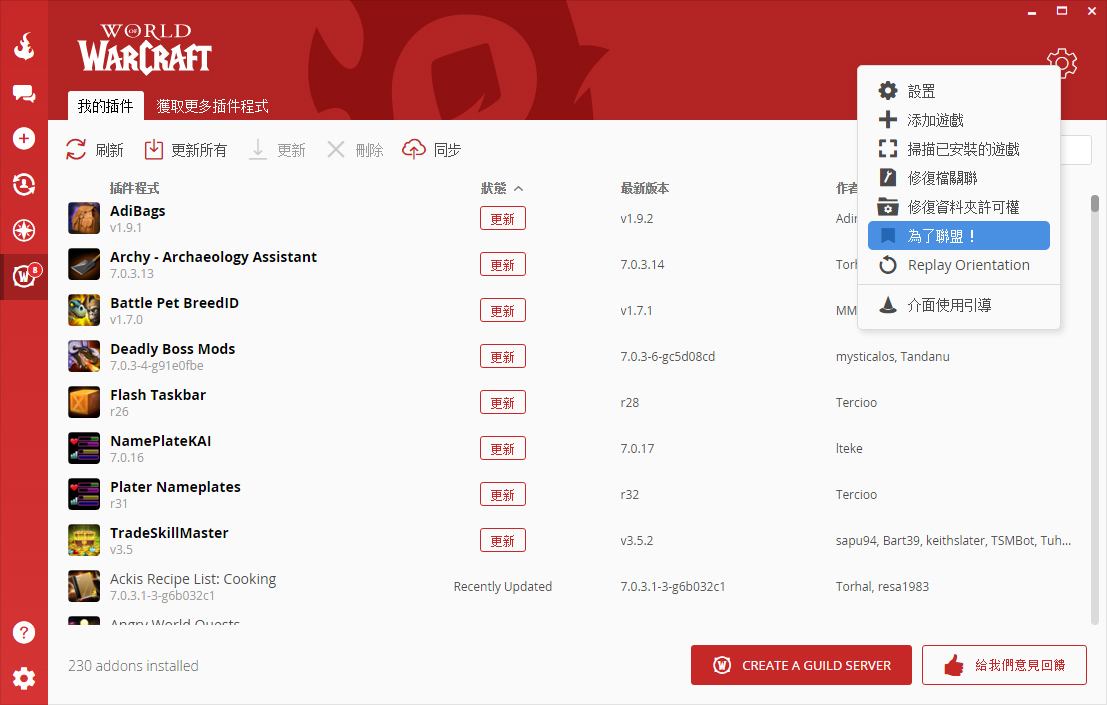Update AdiBags with its 更新 button
The image size is (1107, 705).
(x=503, y=219)
